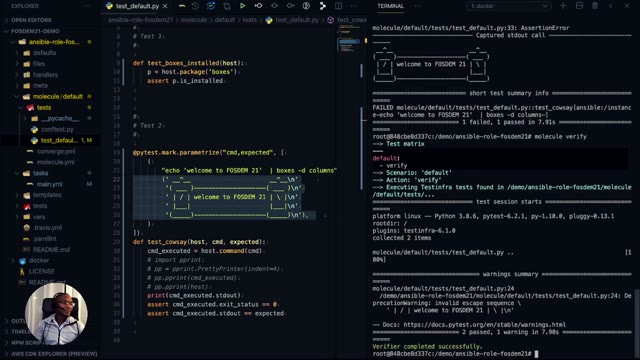Click '@pytest.mark.parametrize' decorator line
640x360 pixels.
[x=208, y=153]
